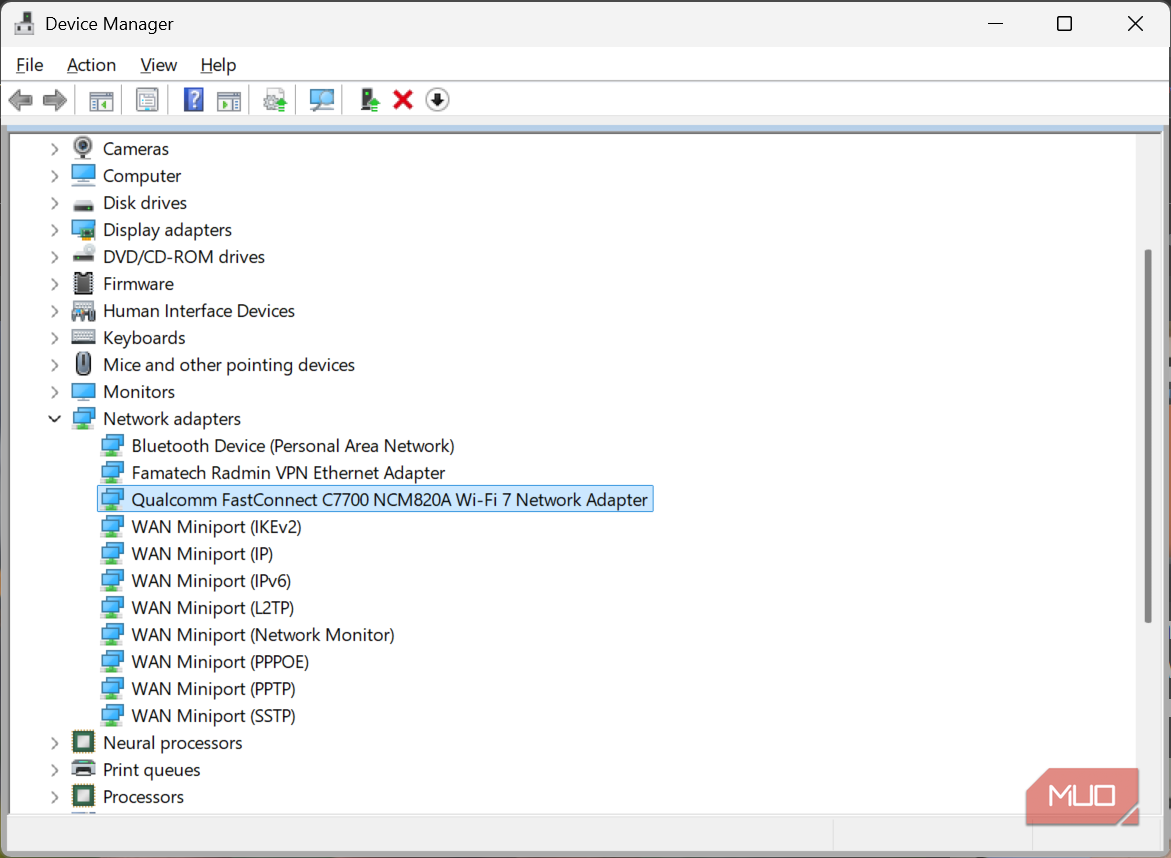Click the Keyboards icon
The image size is (1171, 858).
pos(83,337)
